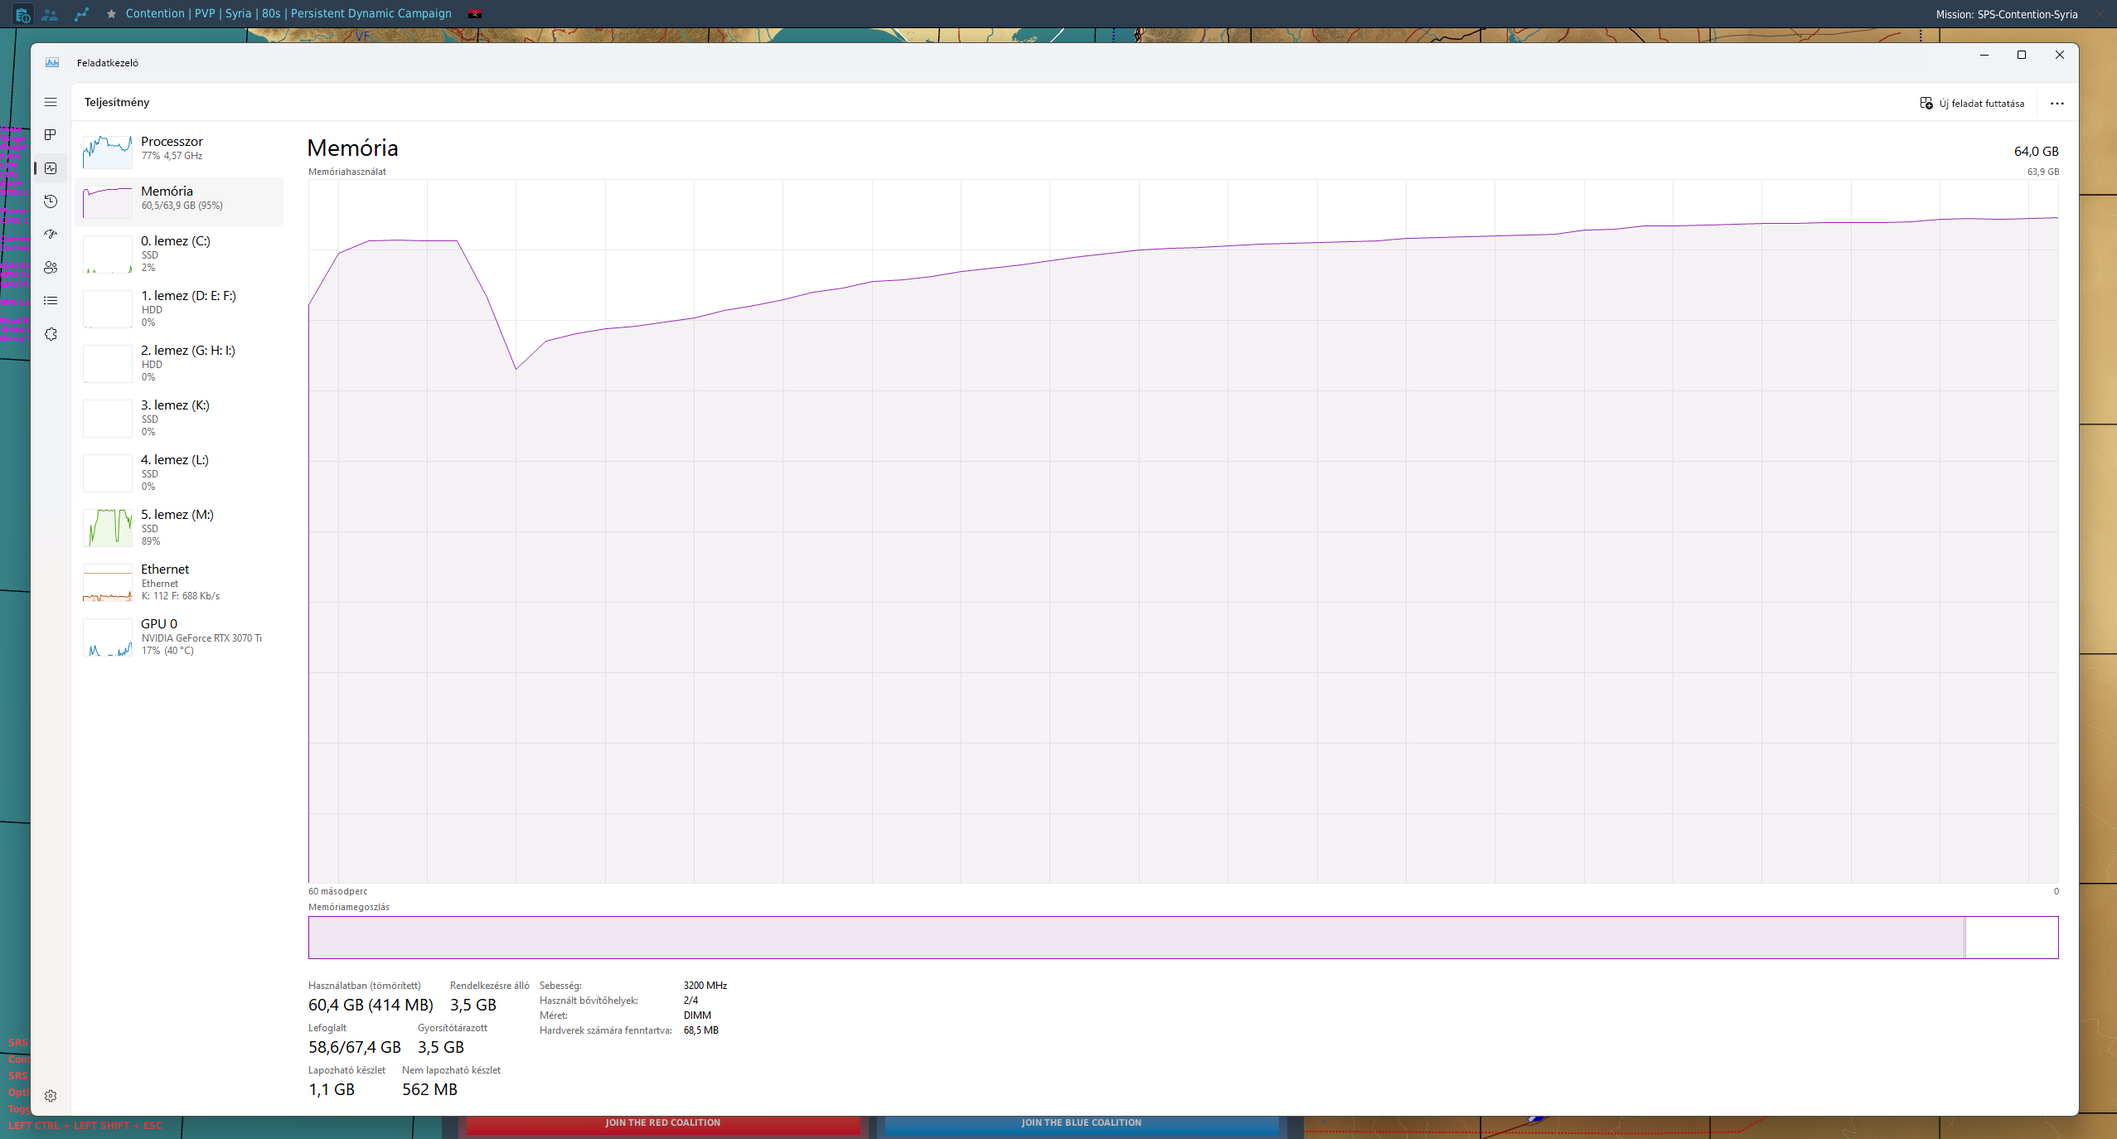Click the 3,5 GB Rendelkezésre álló value
Screen dimensions: 2117x1139
click(x=473, y=1005)
